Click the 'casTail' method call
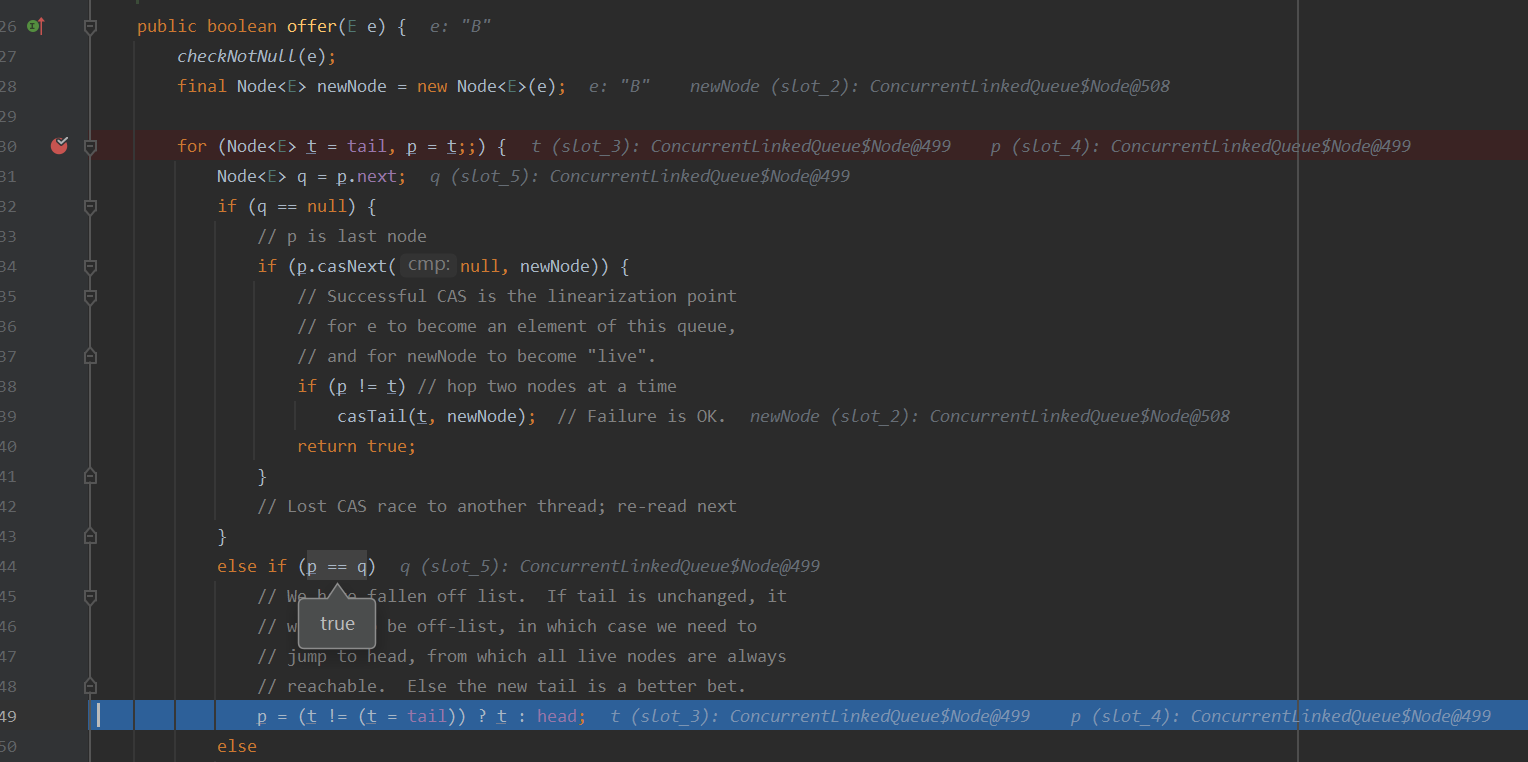Image resolution: width=1528 pixels, height=762 pixels. (x=371, y=416)
